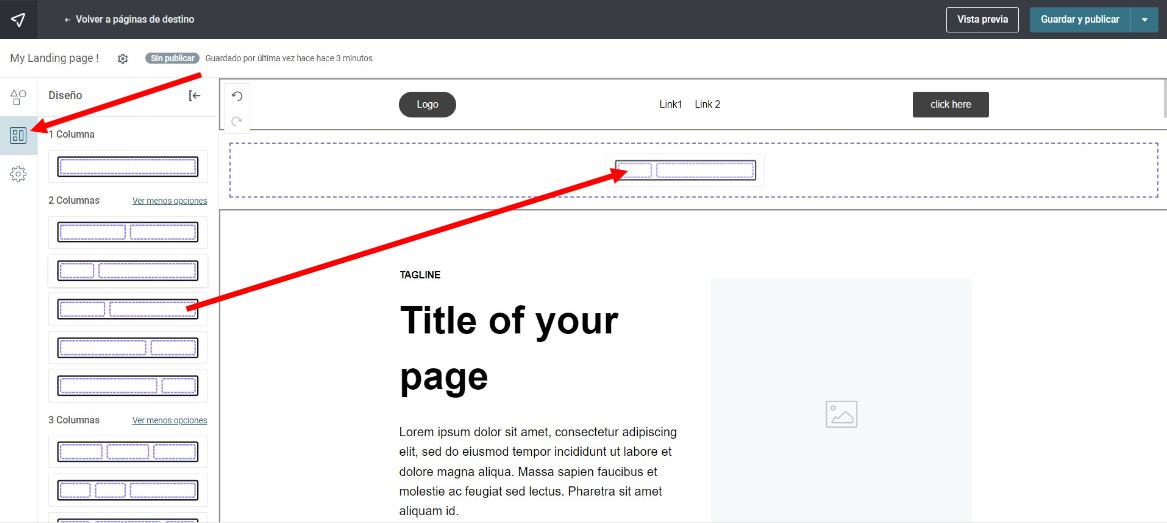Click Link1 in the page header
This screenshot has height=523, width=1167.
pyautogui.click(x=671, y=105)
